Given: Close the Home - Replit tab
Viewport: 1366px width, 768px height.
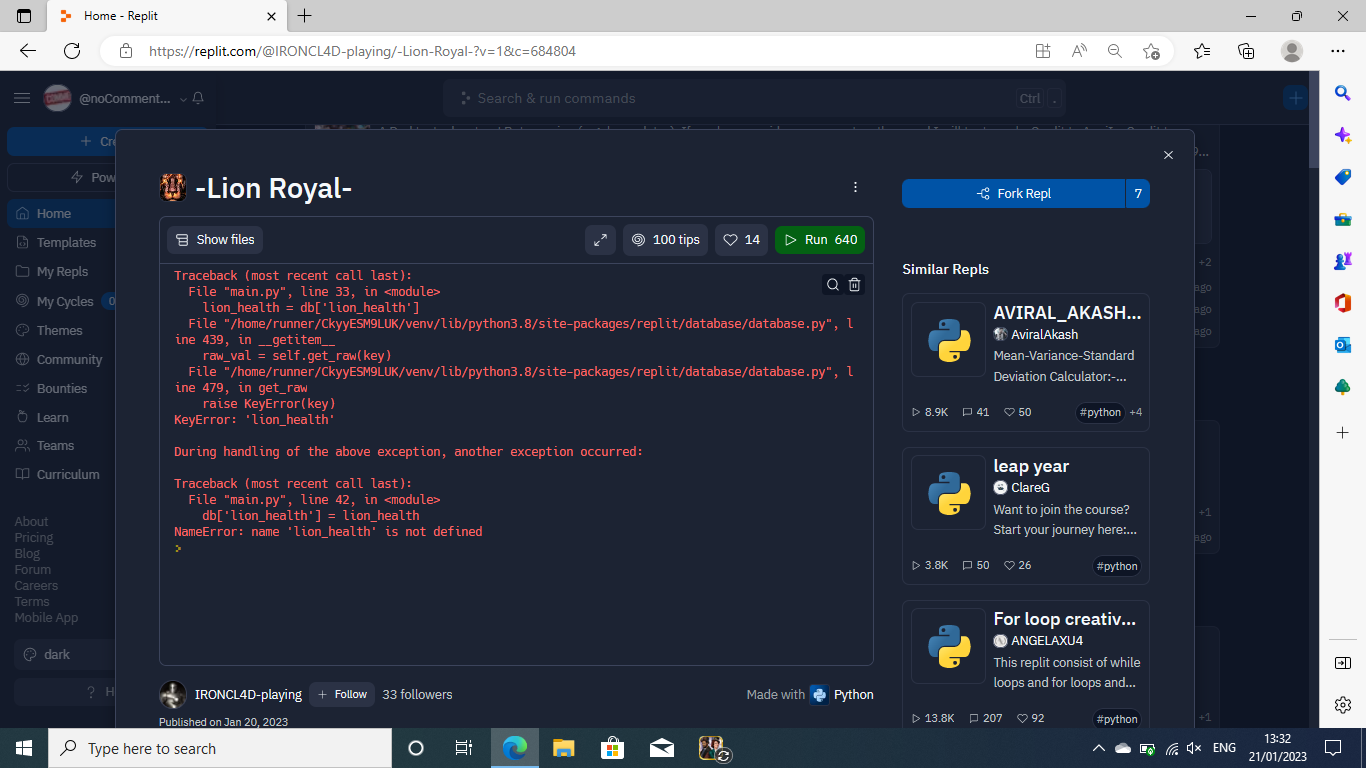Looking at the screenshot, I should tap(272, 16).
